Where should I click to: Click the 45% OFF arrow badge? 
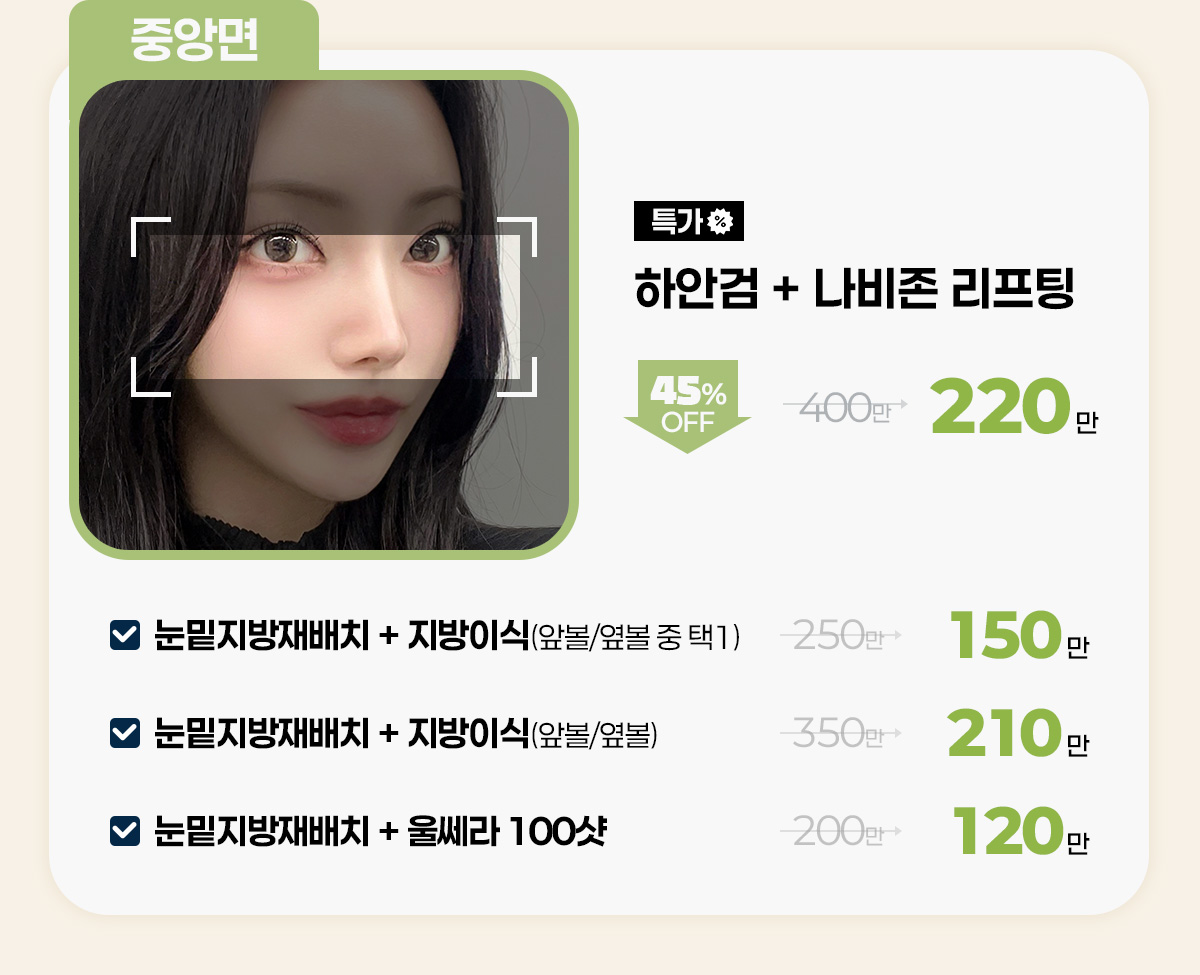[x=687, y=406]
